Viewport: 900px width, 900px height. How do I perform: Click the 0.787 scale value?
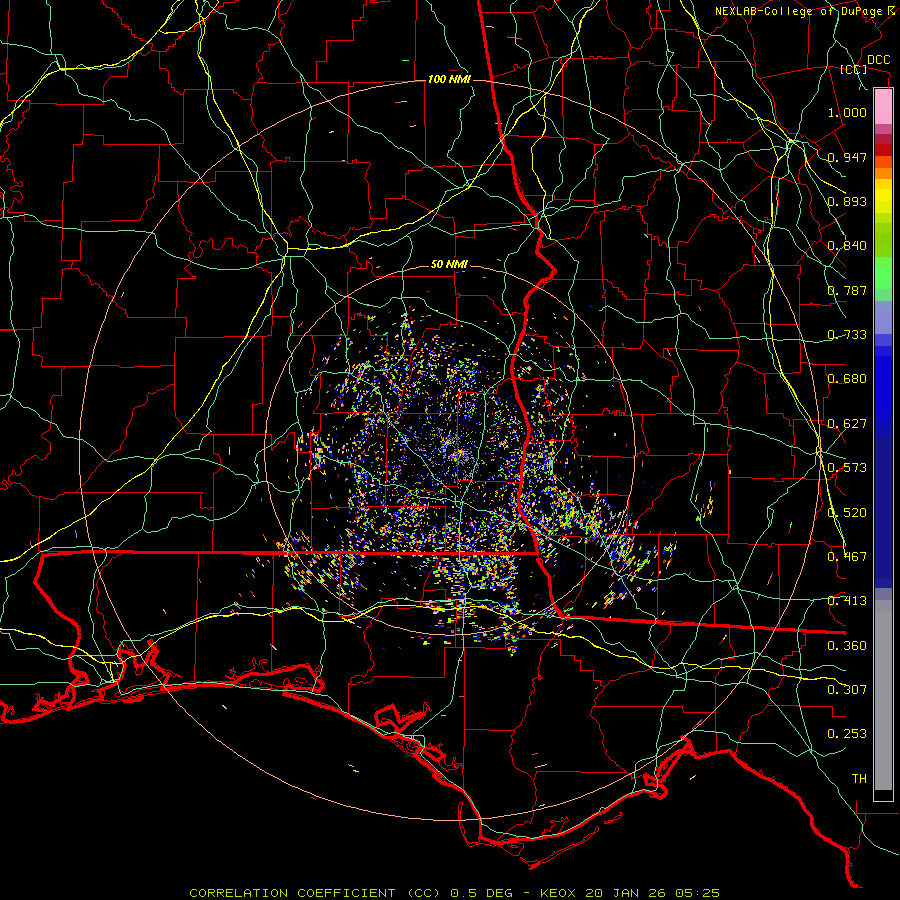pyautogui.click(x=847, y=290)
